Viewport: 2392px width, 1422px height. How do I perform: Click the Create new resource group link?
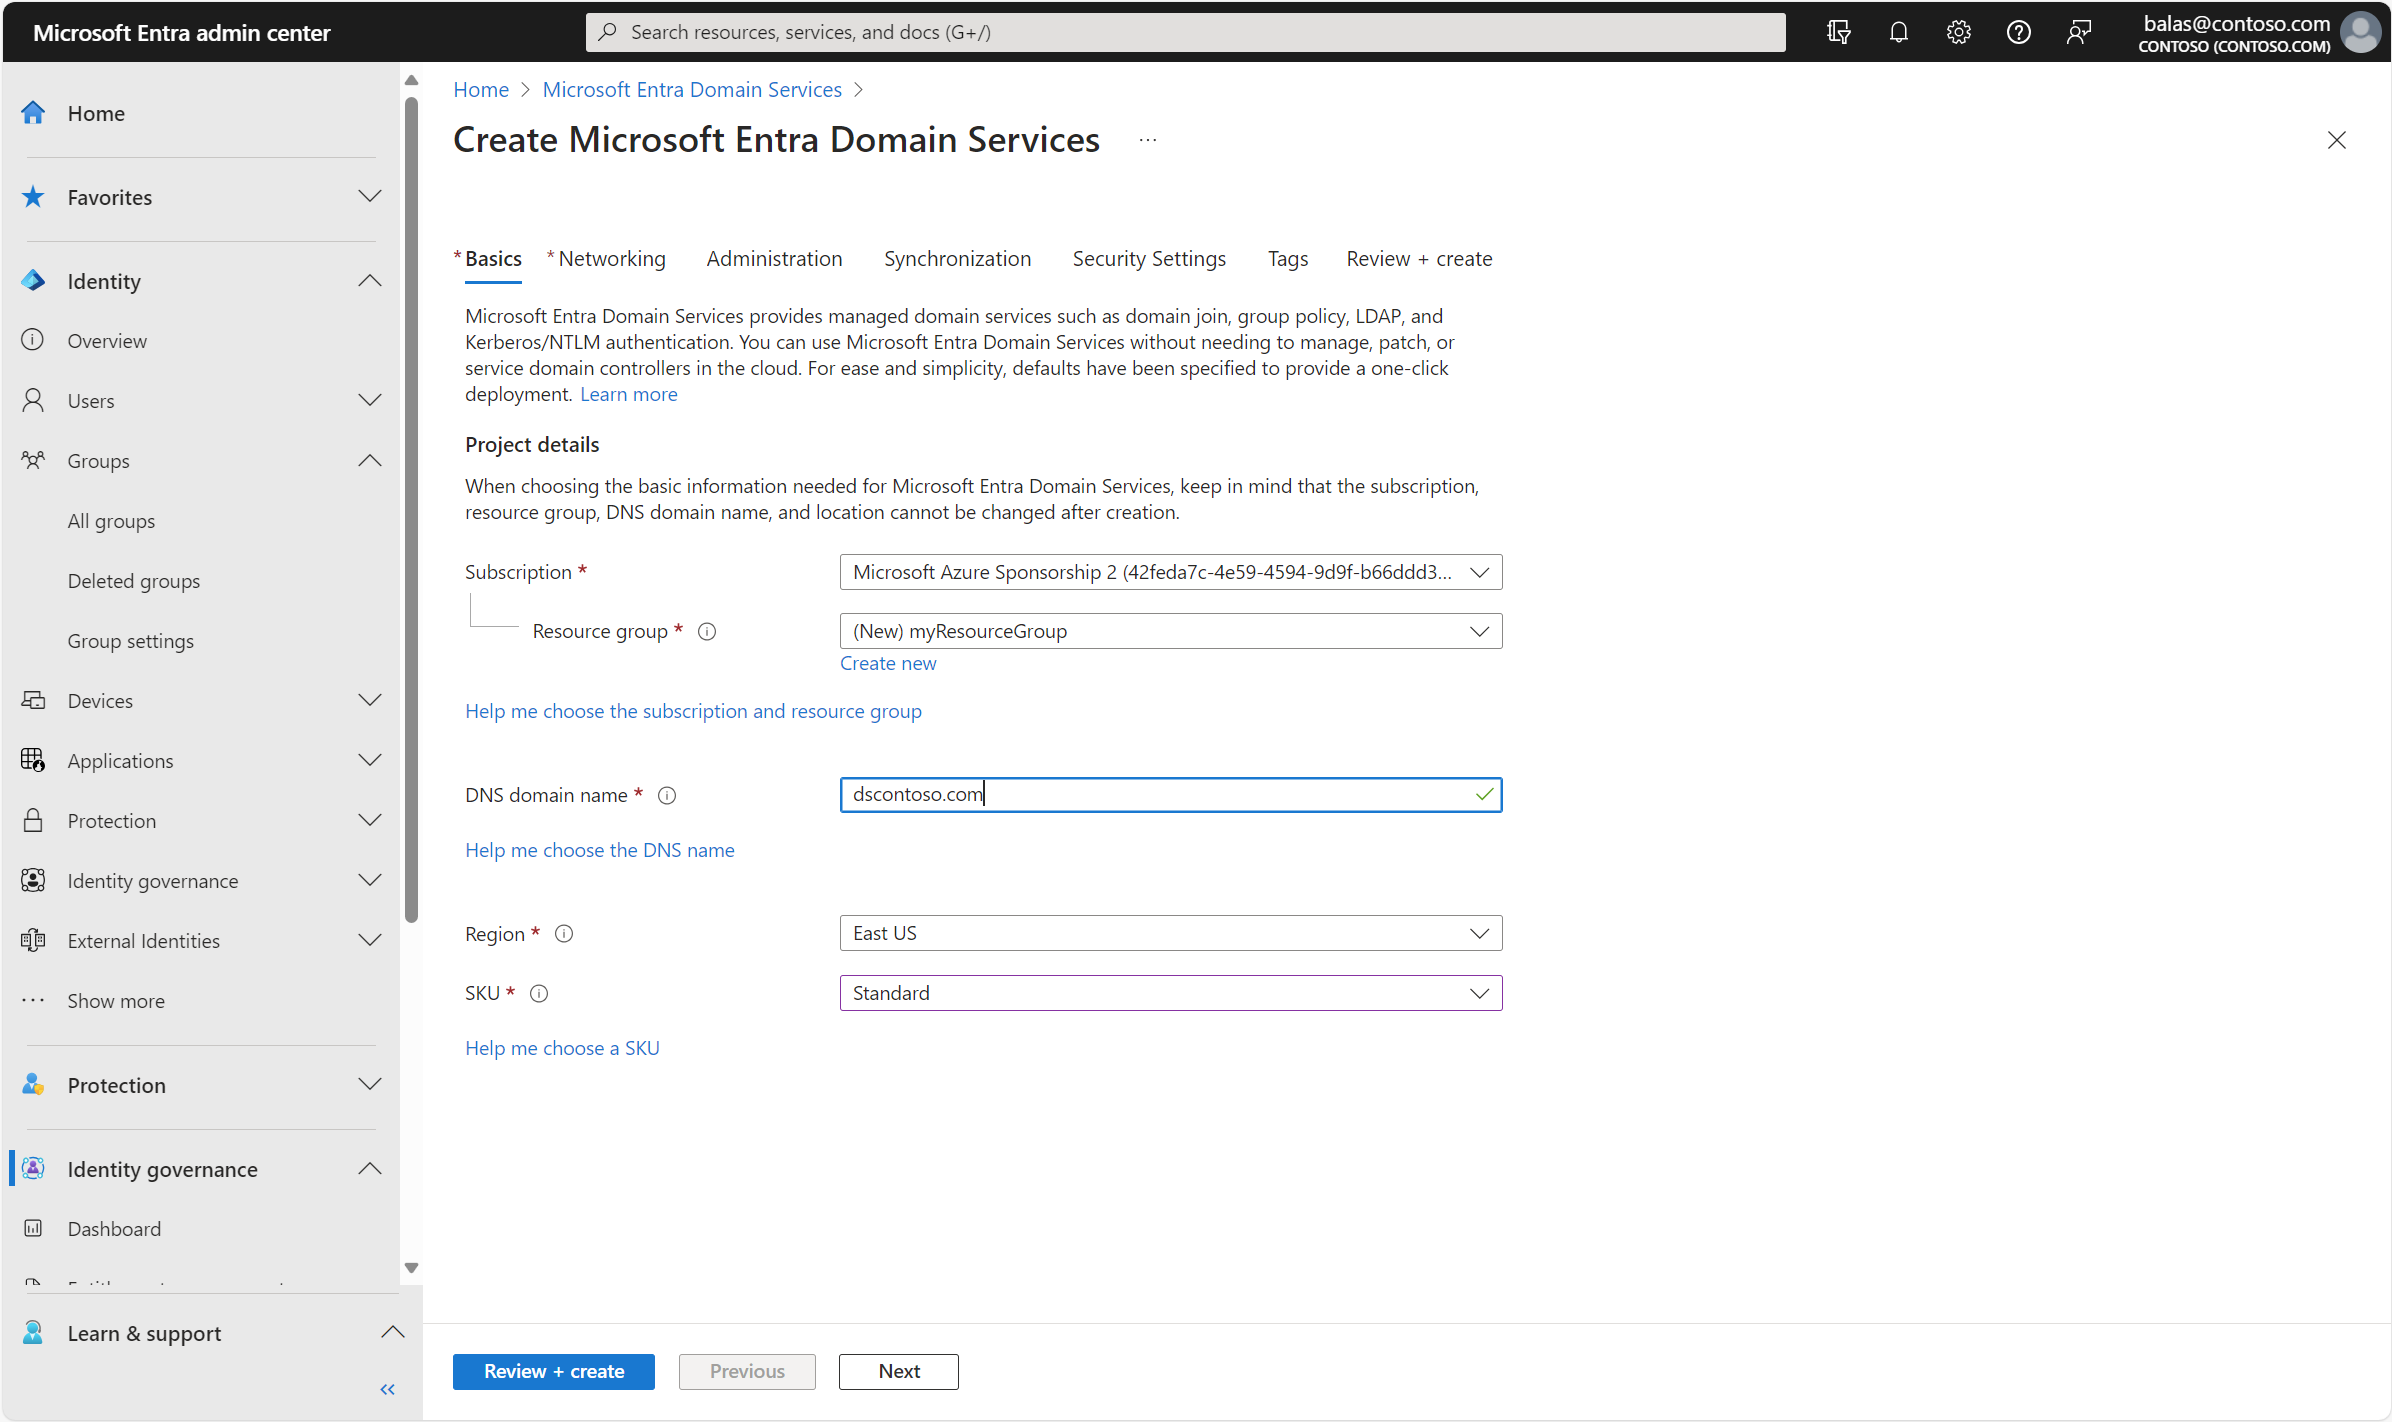click(x=887, y=662)
